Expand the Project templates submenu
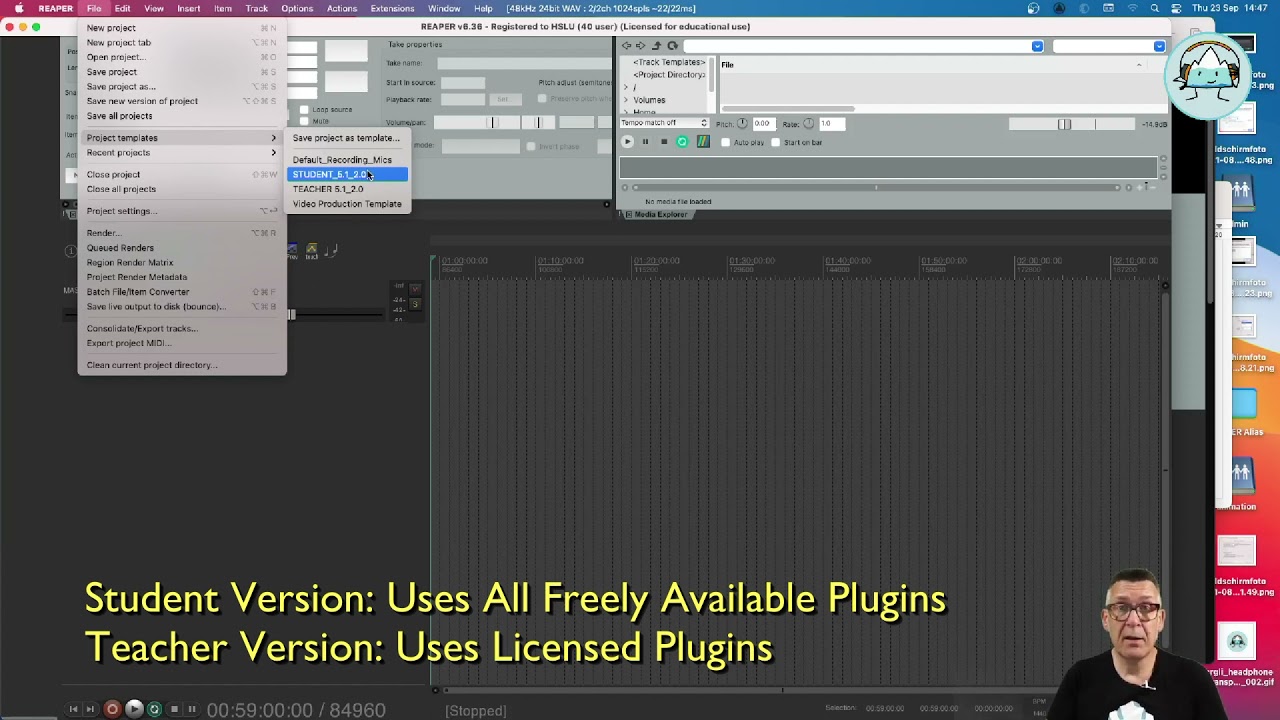Image resolution: width=1280 pixels, height=720 pixels. click(x=181, y=138)
